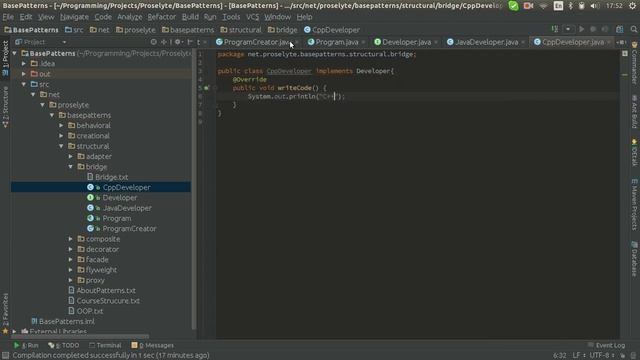Select Program class in tree
This screenshot has height=360, width=640.
coord(109,218)
